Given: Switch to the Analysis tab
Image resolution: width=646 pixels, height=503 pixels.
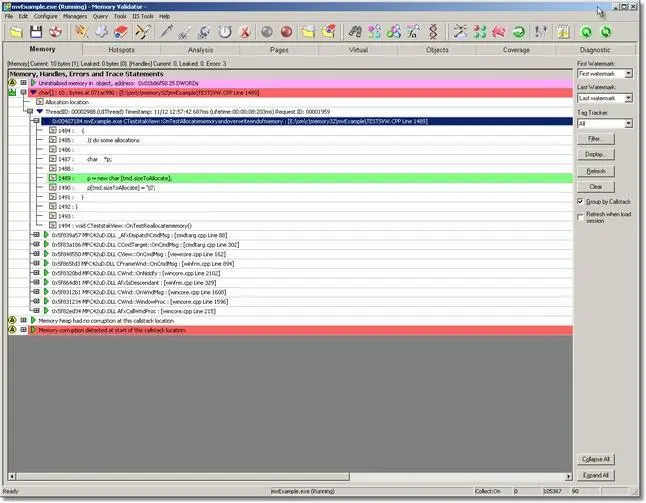Looking at the screenshot, I should coord(200,50).
